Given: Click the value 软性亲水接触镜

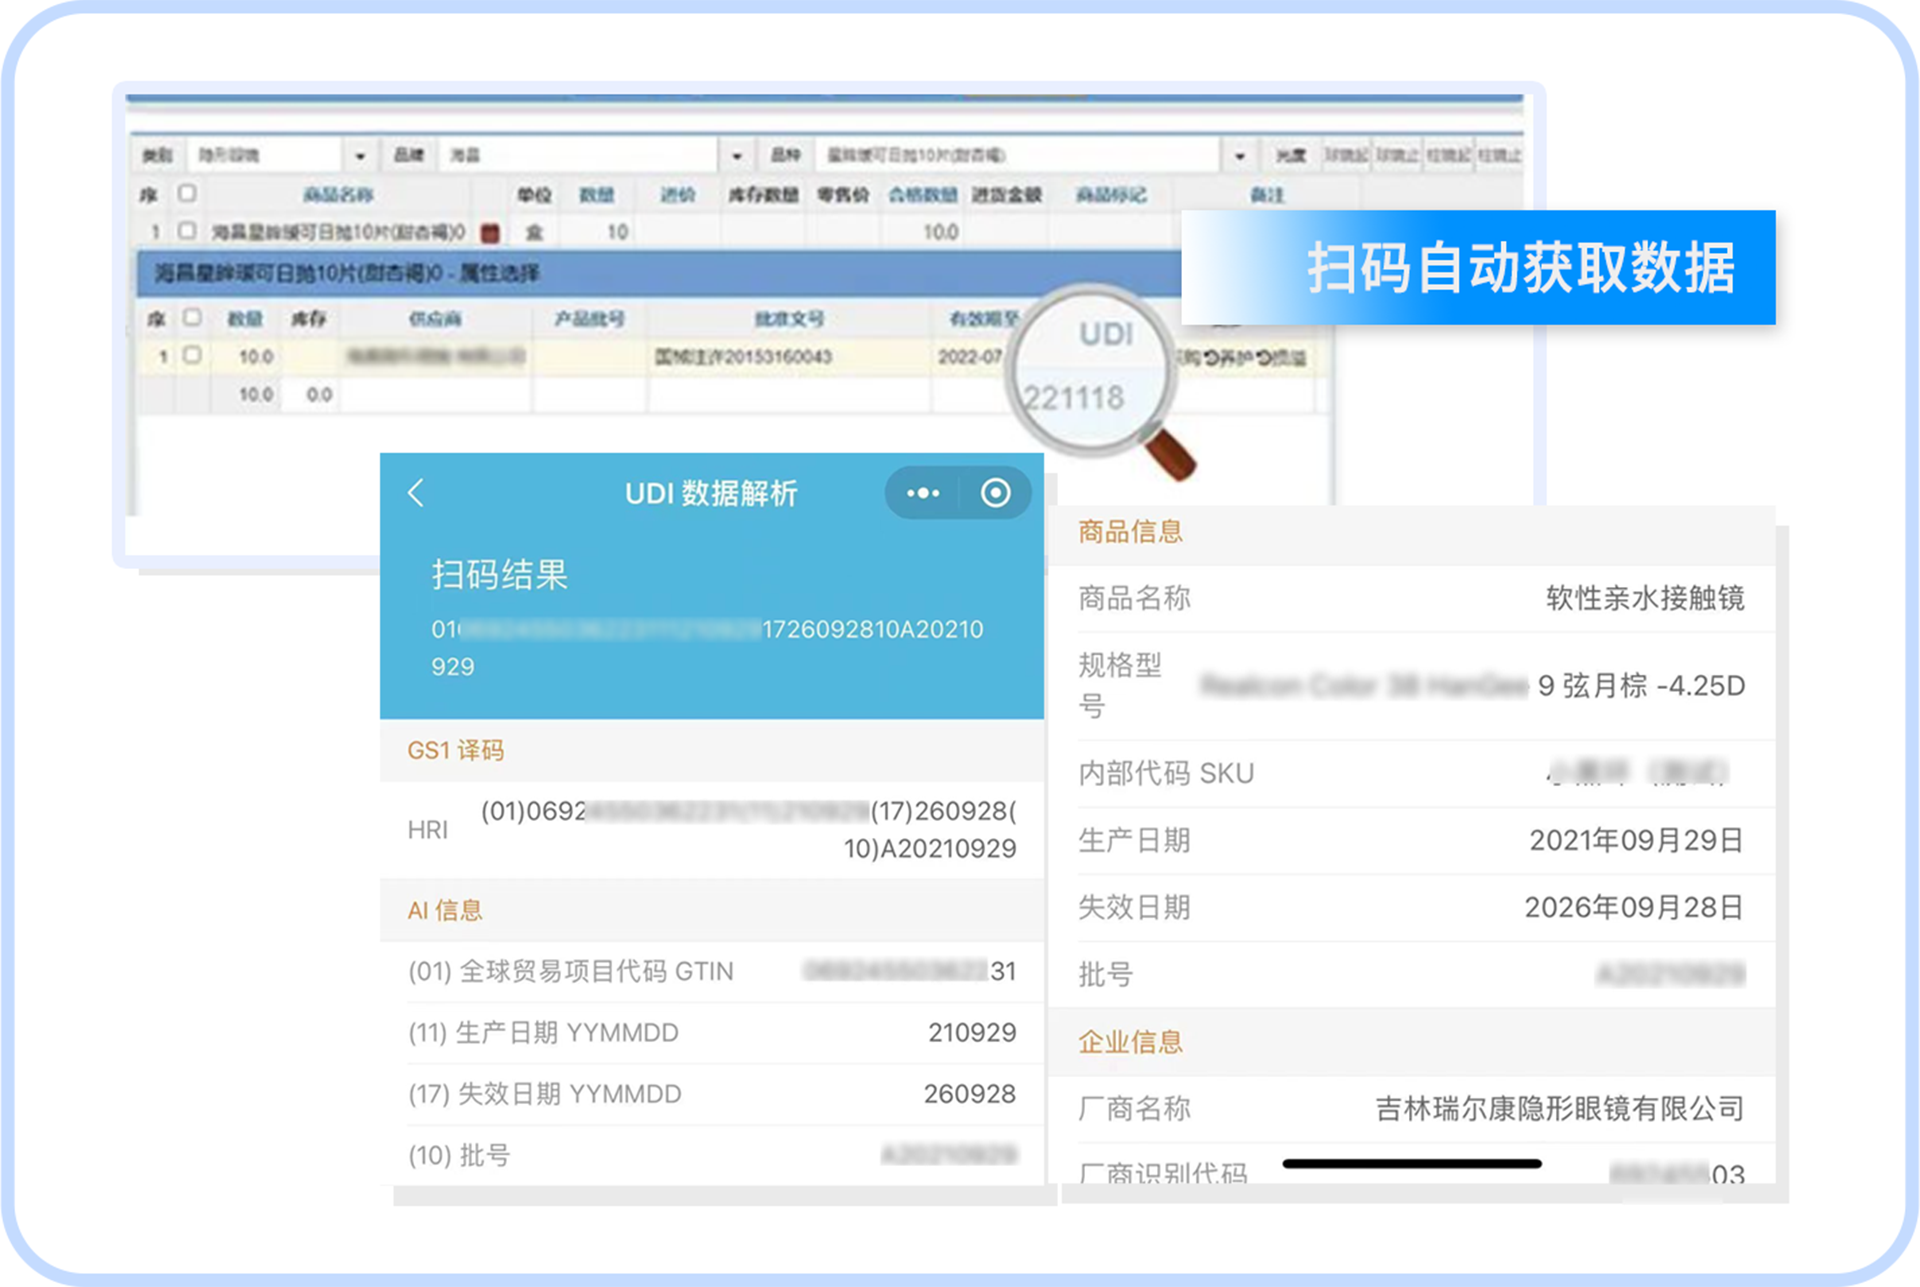Looking at the screenshot, I should click(1645, 599).
